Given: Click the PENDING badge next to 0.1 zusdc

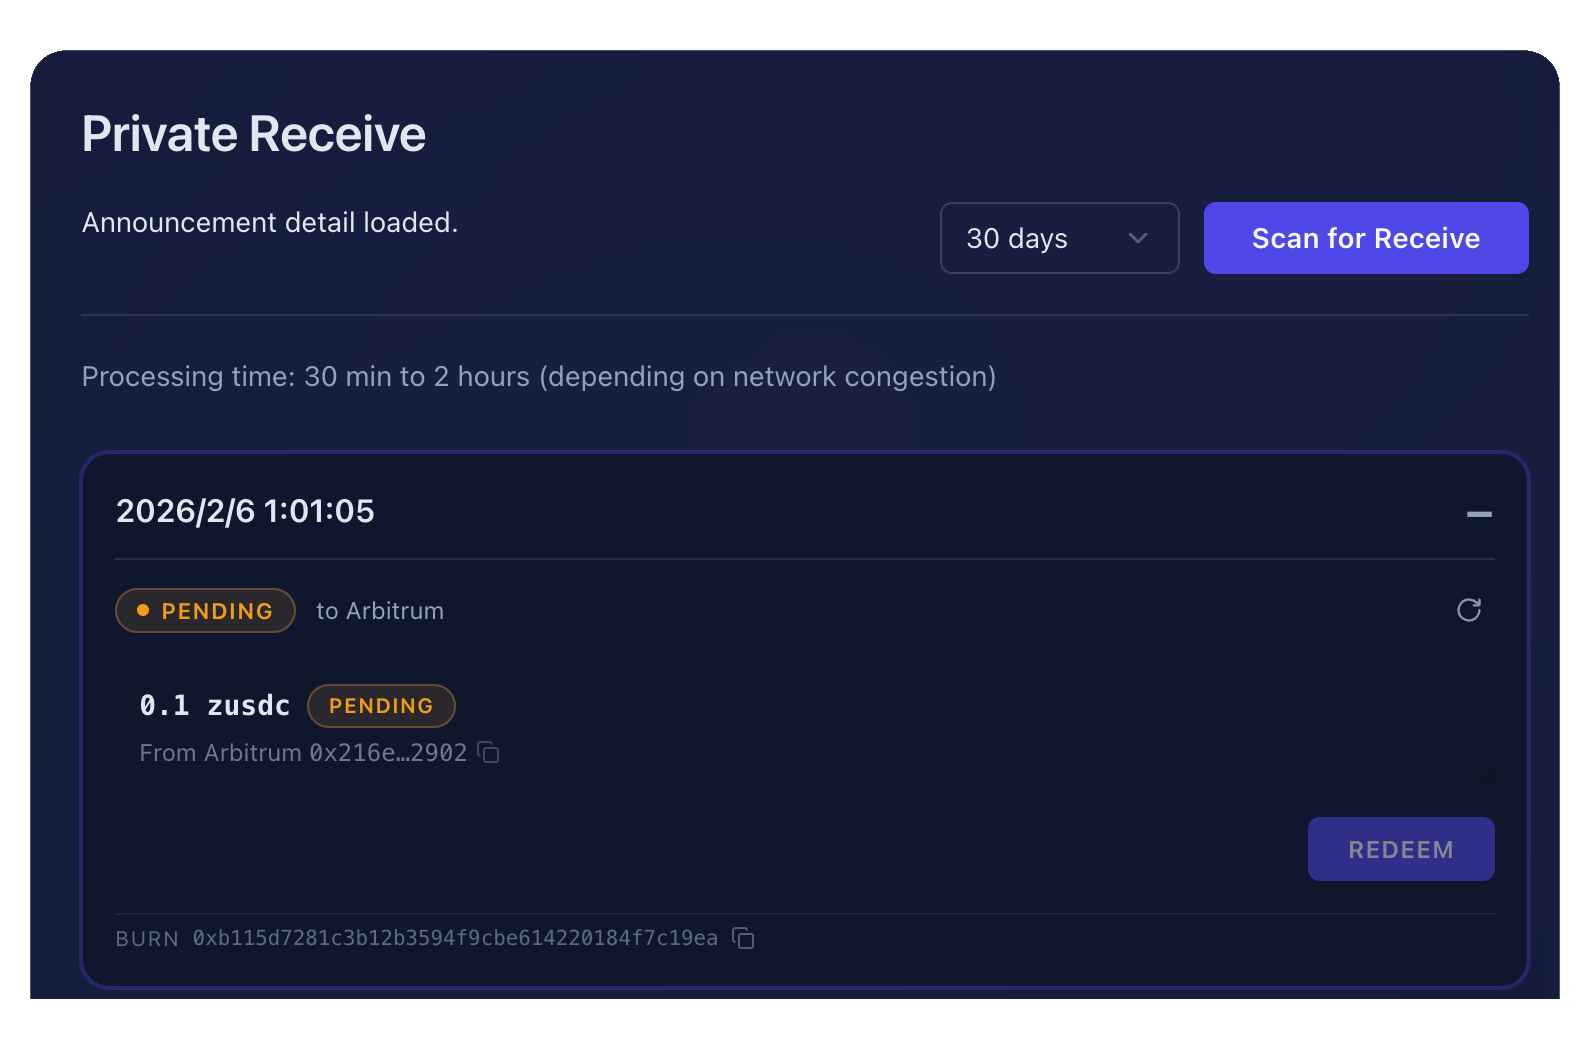Looking at the screenshot, I should point(381,706).
